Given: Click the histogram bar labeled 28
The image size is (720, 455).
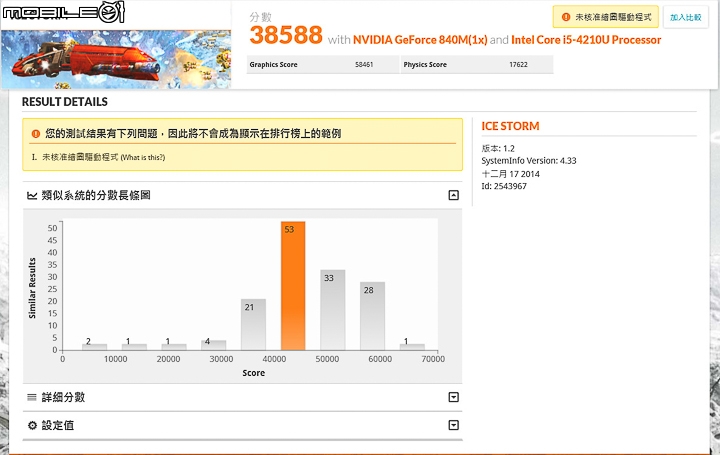Looking at the screenshot, I should tap(372, 316).
